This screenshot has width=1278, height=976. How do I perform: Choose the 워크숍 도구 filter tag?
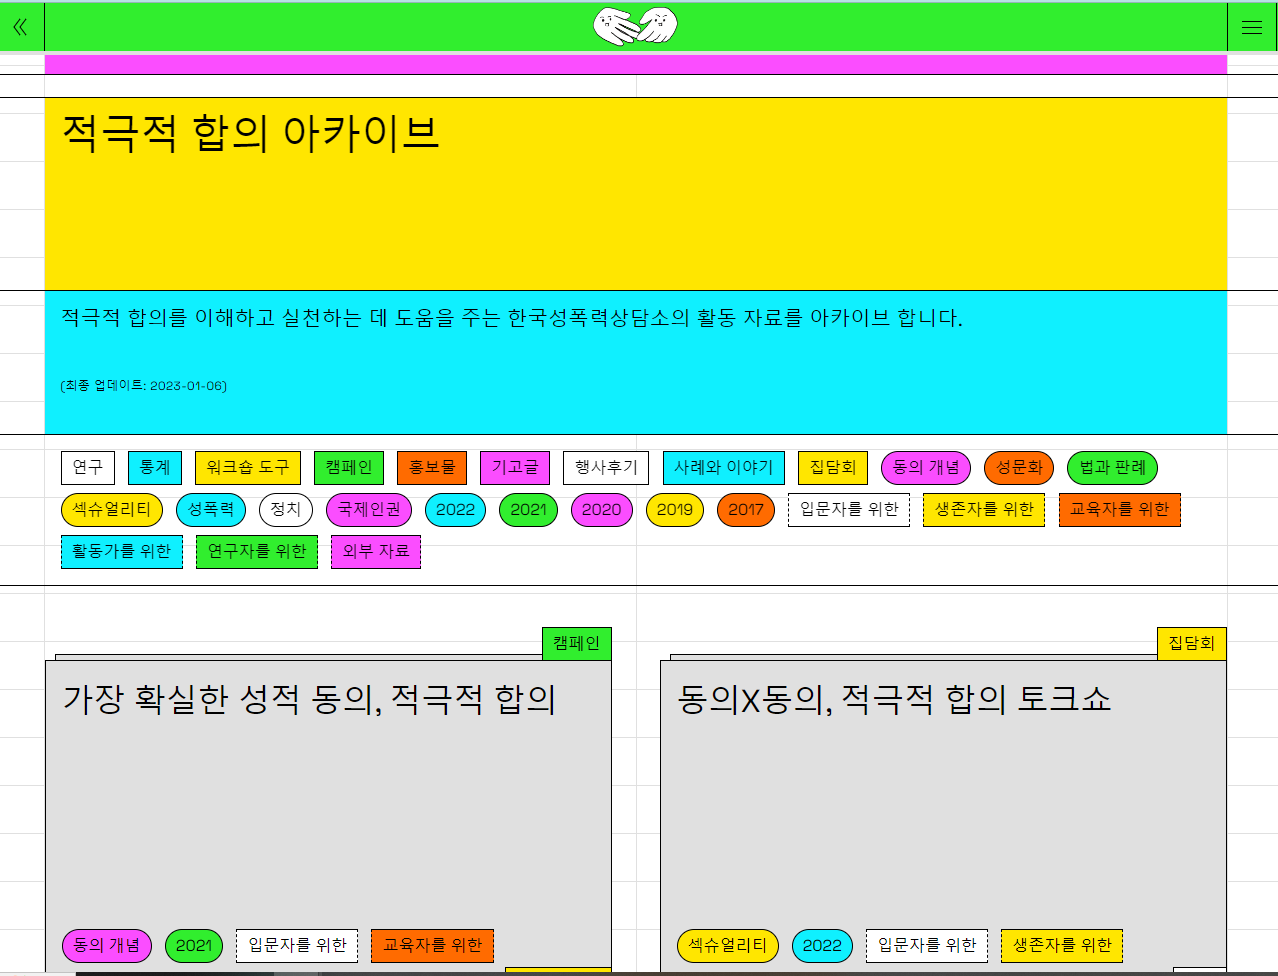pos(248,468)
